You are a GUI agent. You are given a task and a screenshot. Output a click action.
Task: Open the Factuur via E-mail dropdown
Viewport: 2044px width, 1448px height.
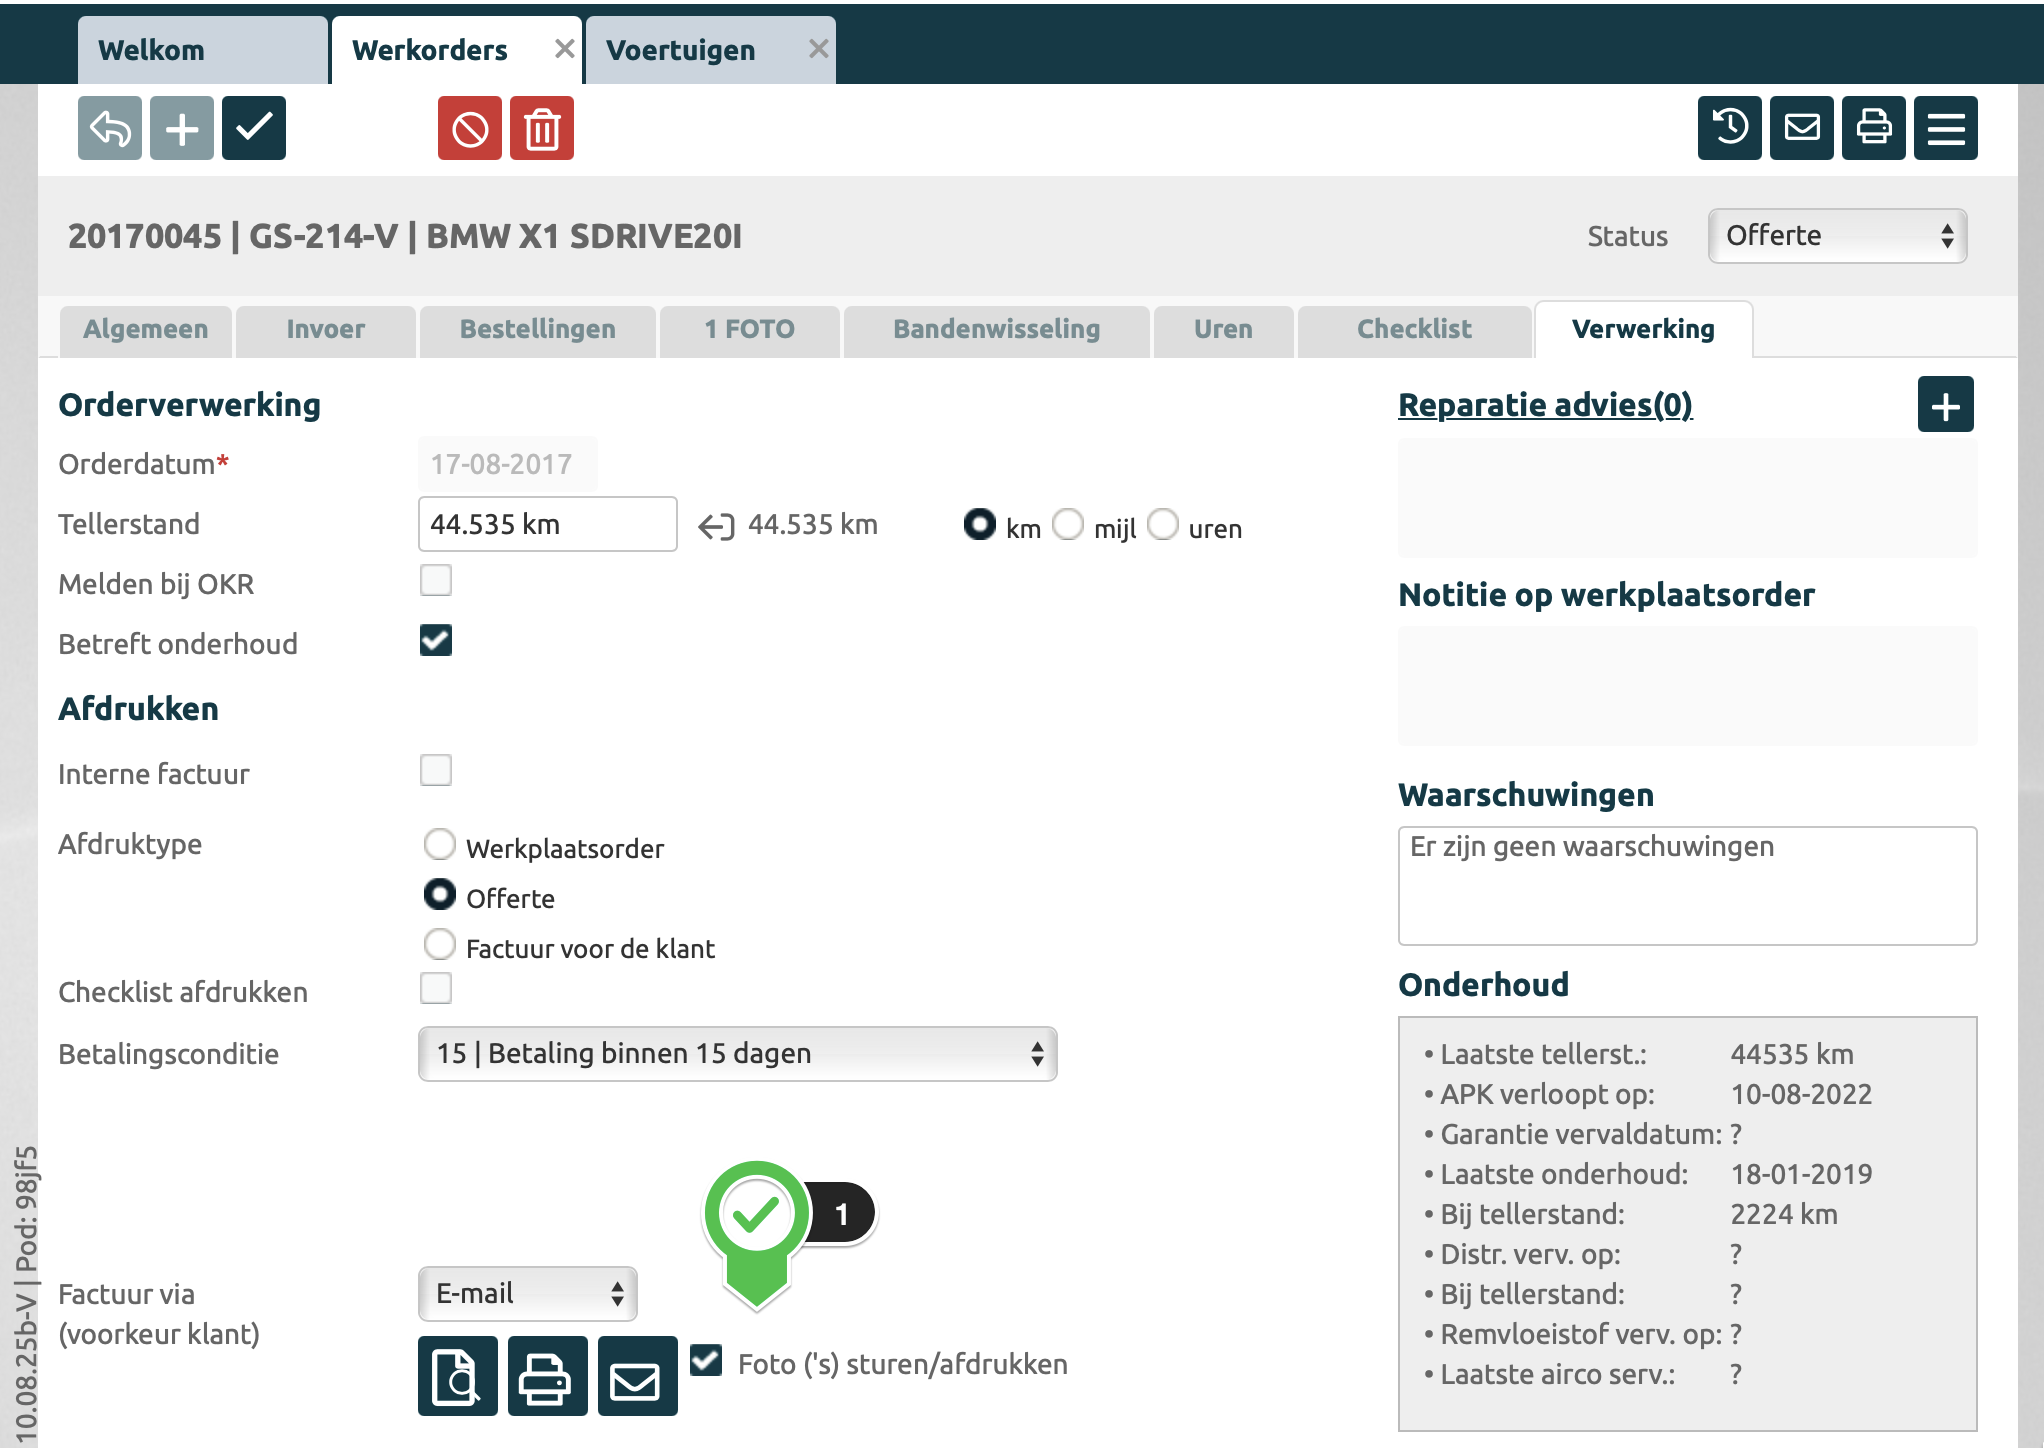[527, 1294]
